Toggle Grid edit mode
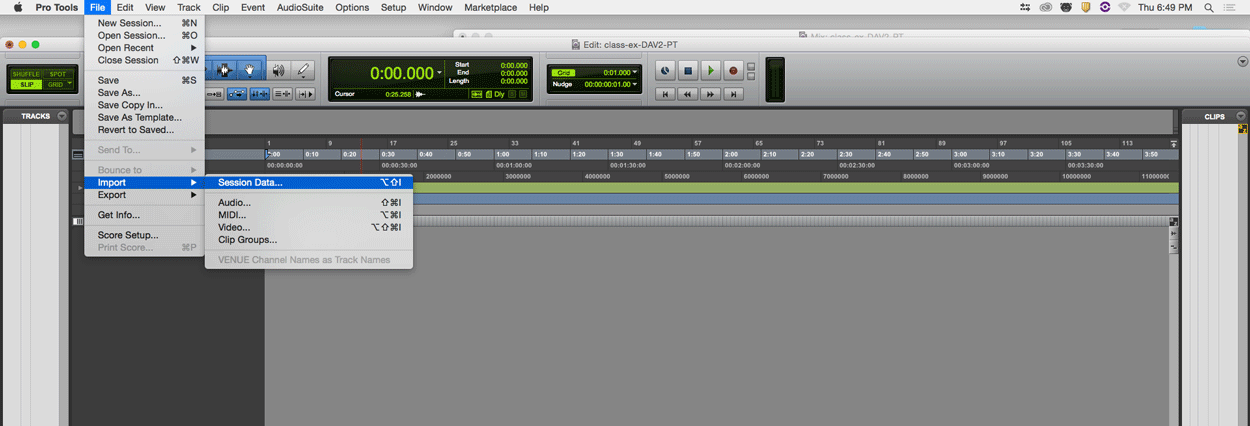This screenshot has width=1250, height=426. click(58, 85)
